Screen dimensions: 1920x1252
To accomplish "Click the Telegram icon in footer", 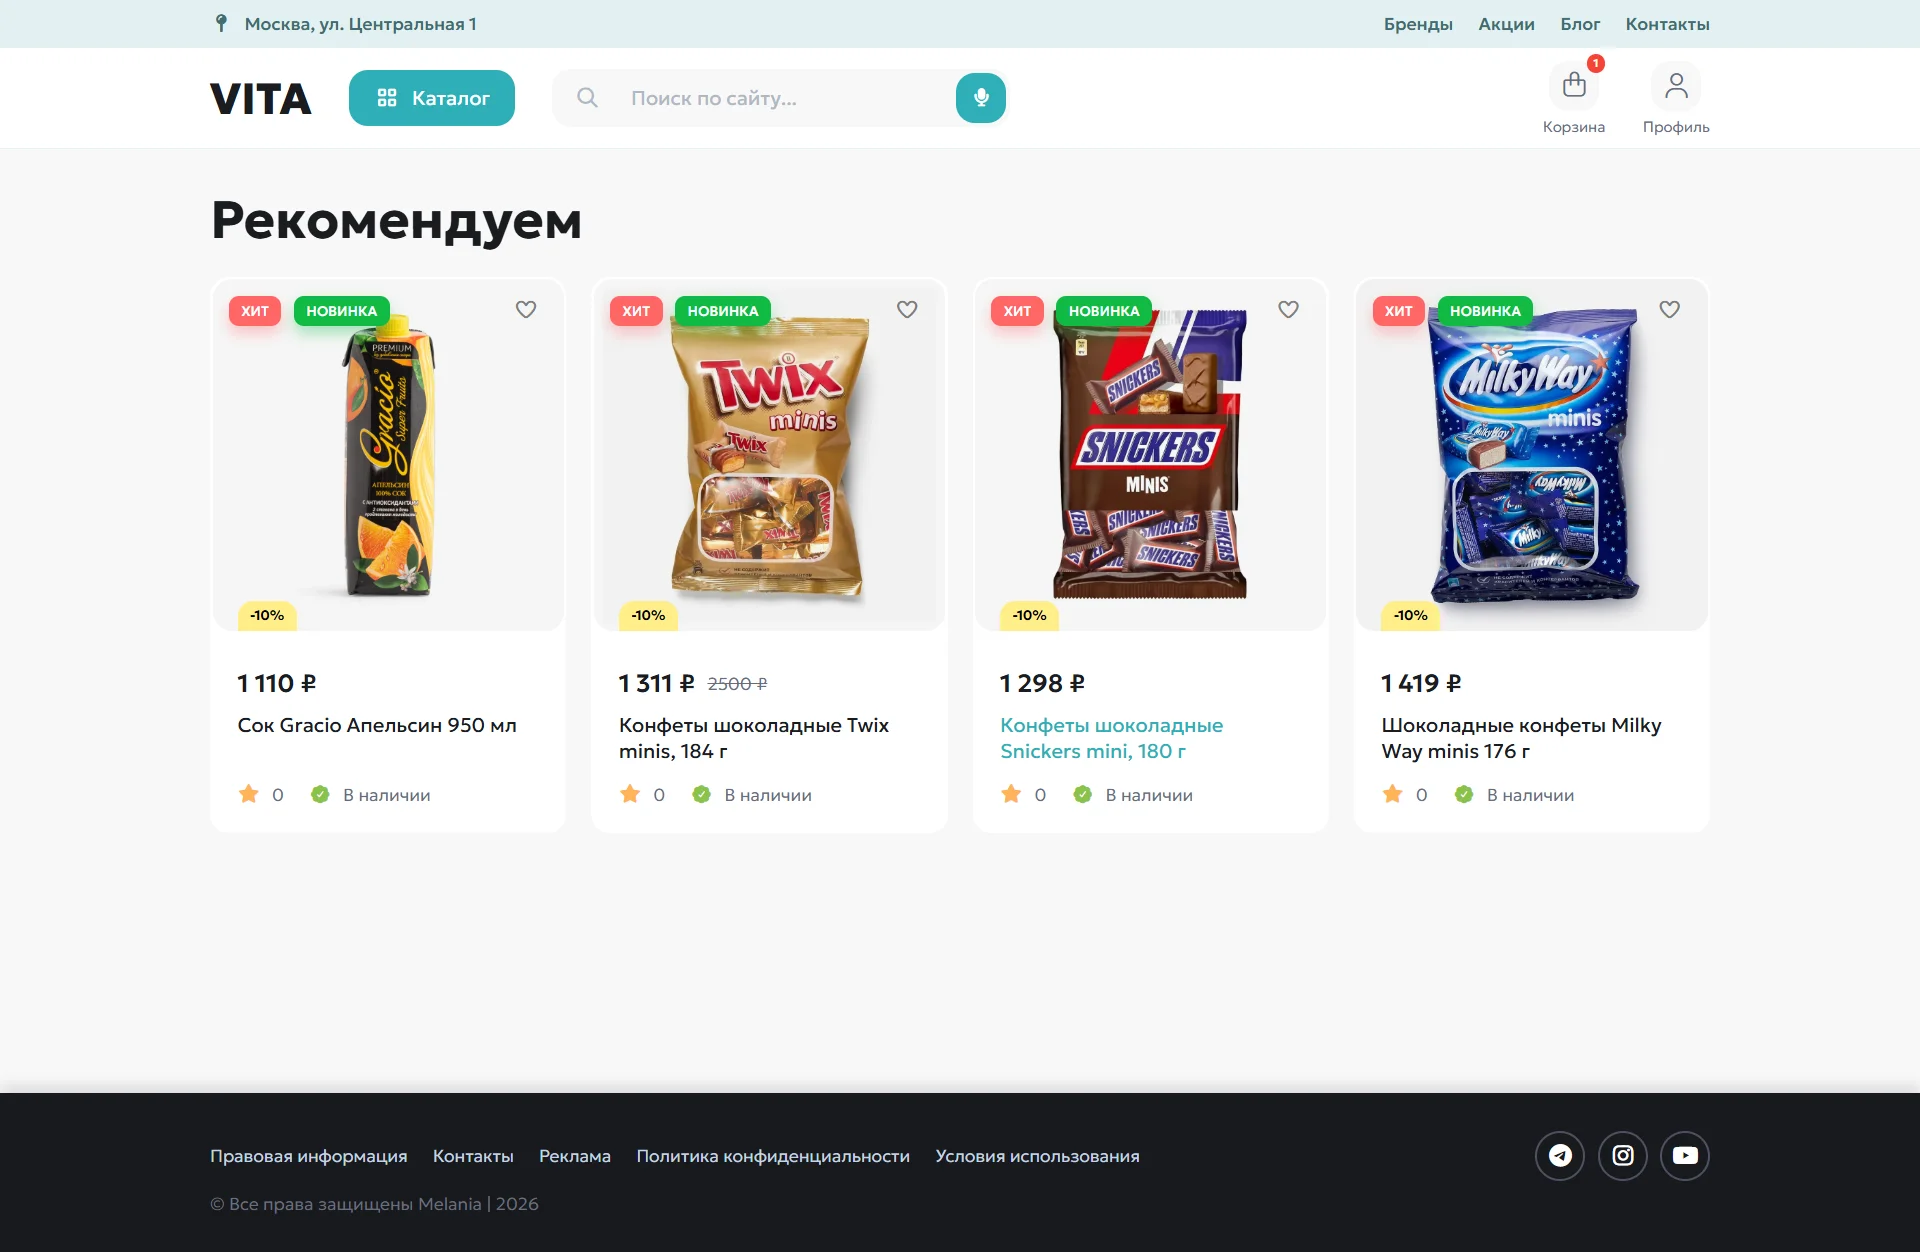I will (x=1560, y=1156).
